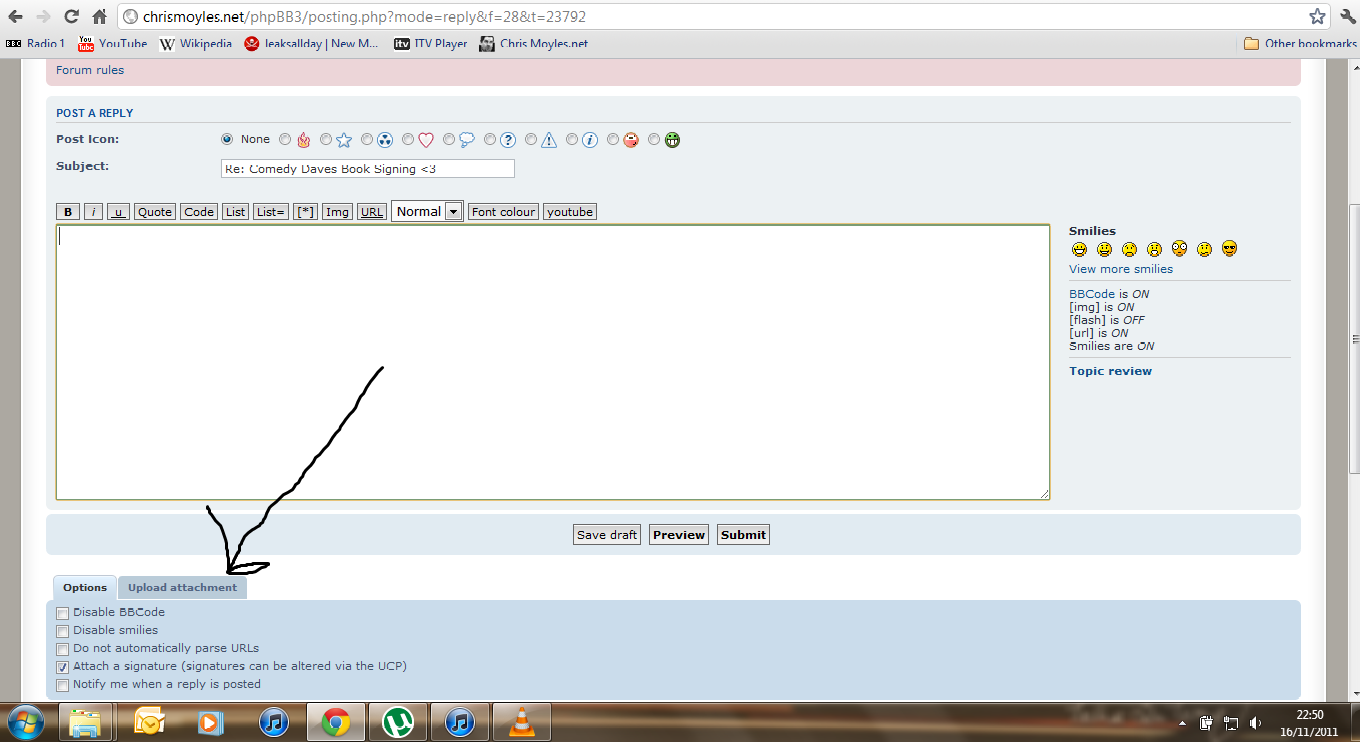Uncheck the Attach a signature checkbox
Image resolution: width=1360 pixels, height=742 pixels.
click(x=63, y=667)
